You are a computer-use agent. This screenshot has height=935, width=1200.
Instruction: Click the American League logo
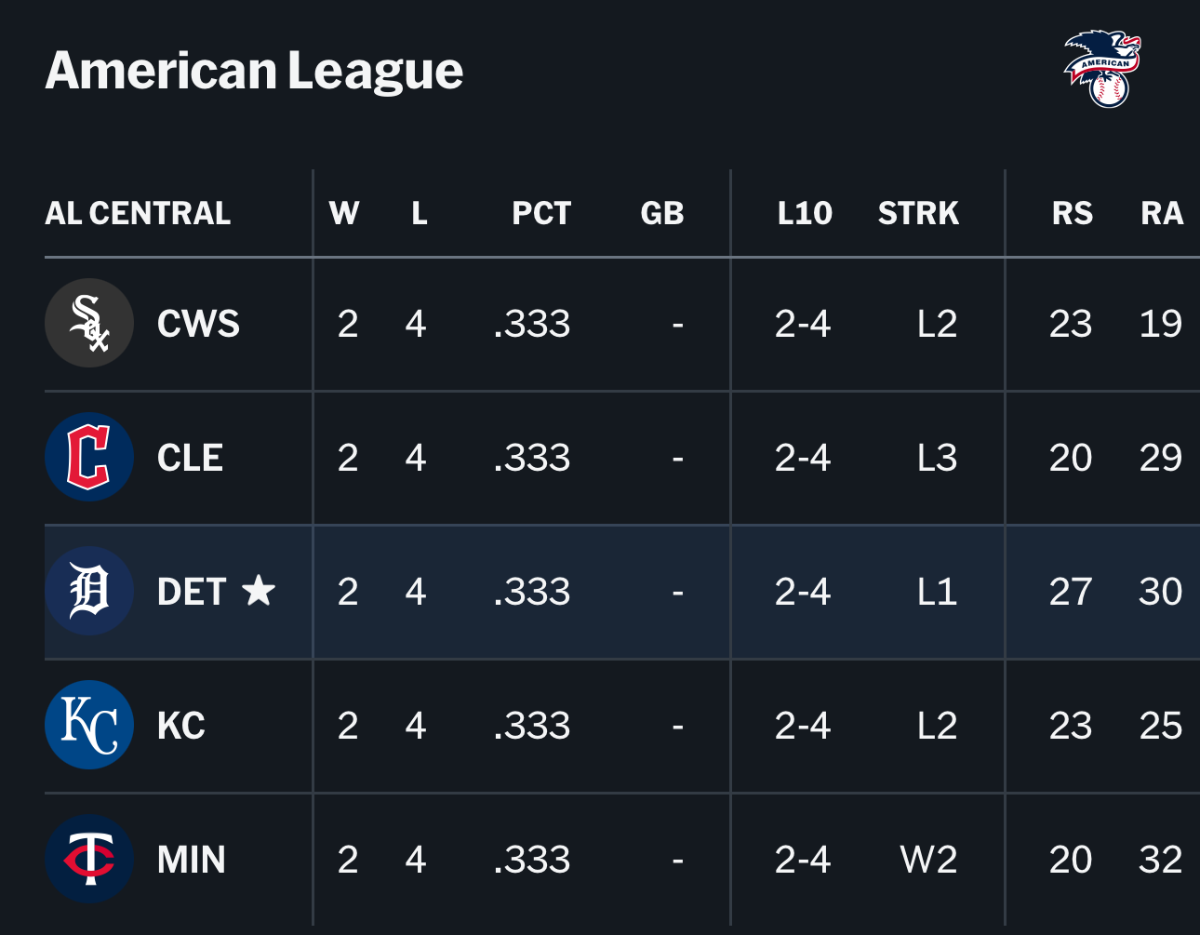point(1102,68)
